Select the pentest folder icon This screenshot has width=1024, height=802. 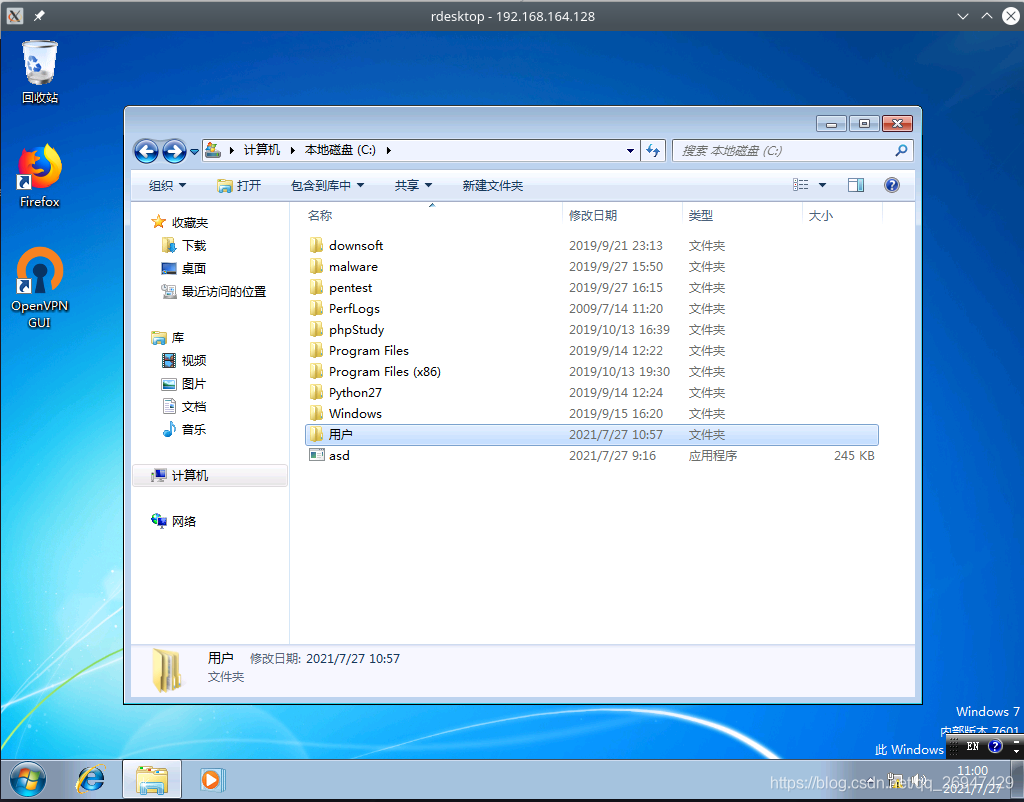pyautogui.click(x=317, y=287)
